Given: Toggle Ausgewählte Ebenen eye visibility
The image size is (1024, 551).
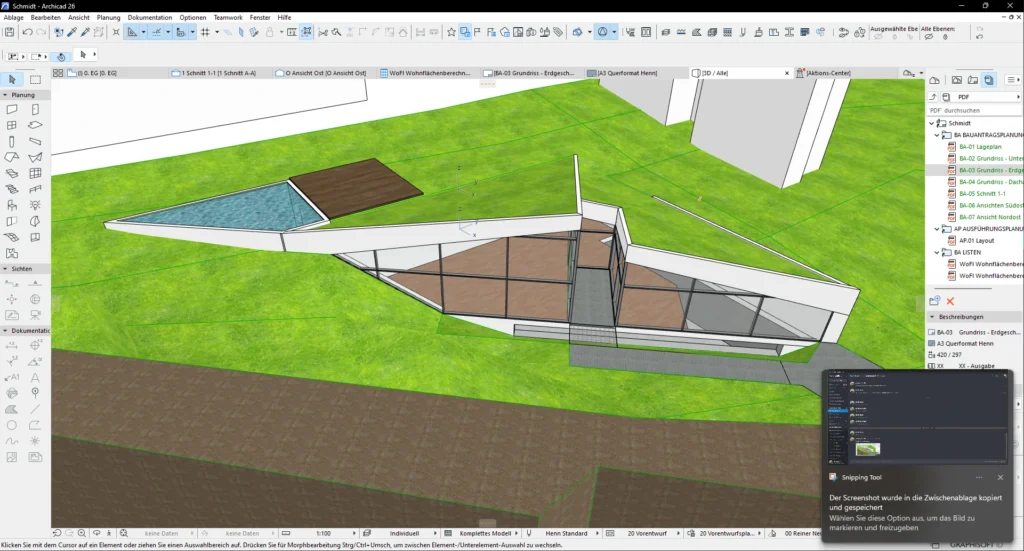Looking at the screenshot, I should tap(878, 37).
